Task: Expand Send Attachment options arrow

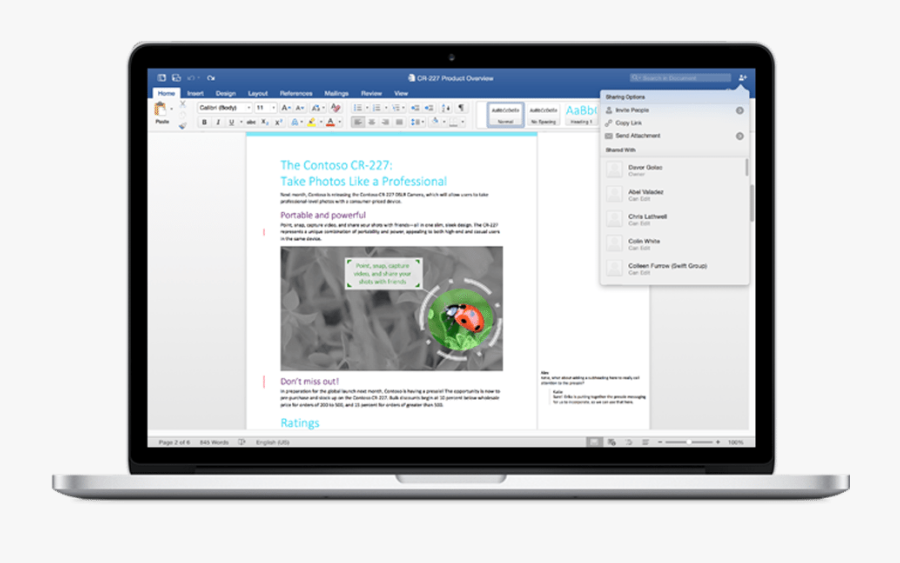Action: click(x=739, y=136)
